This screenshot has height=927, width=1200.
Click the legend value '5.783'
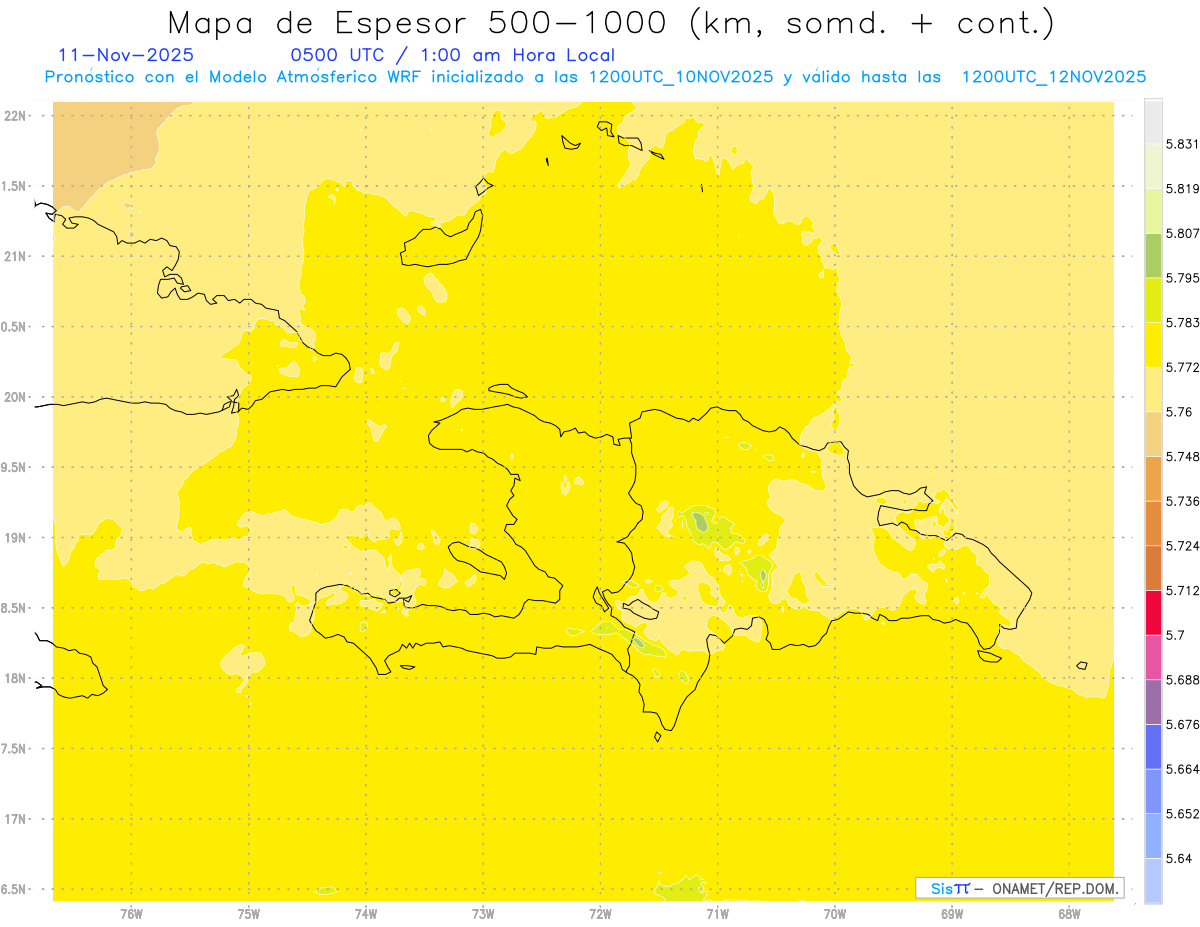point(1182,323)
